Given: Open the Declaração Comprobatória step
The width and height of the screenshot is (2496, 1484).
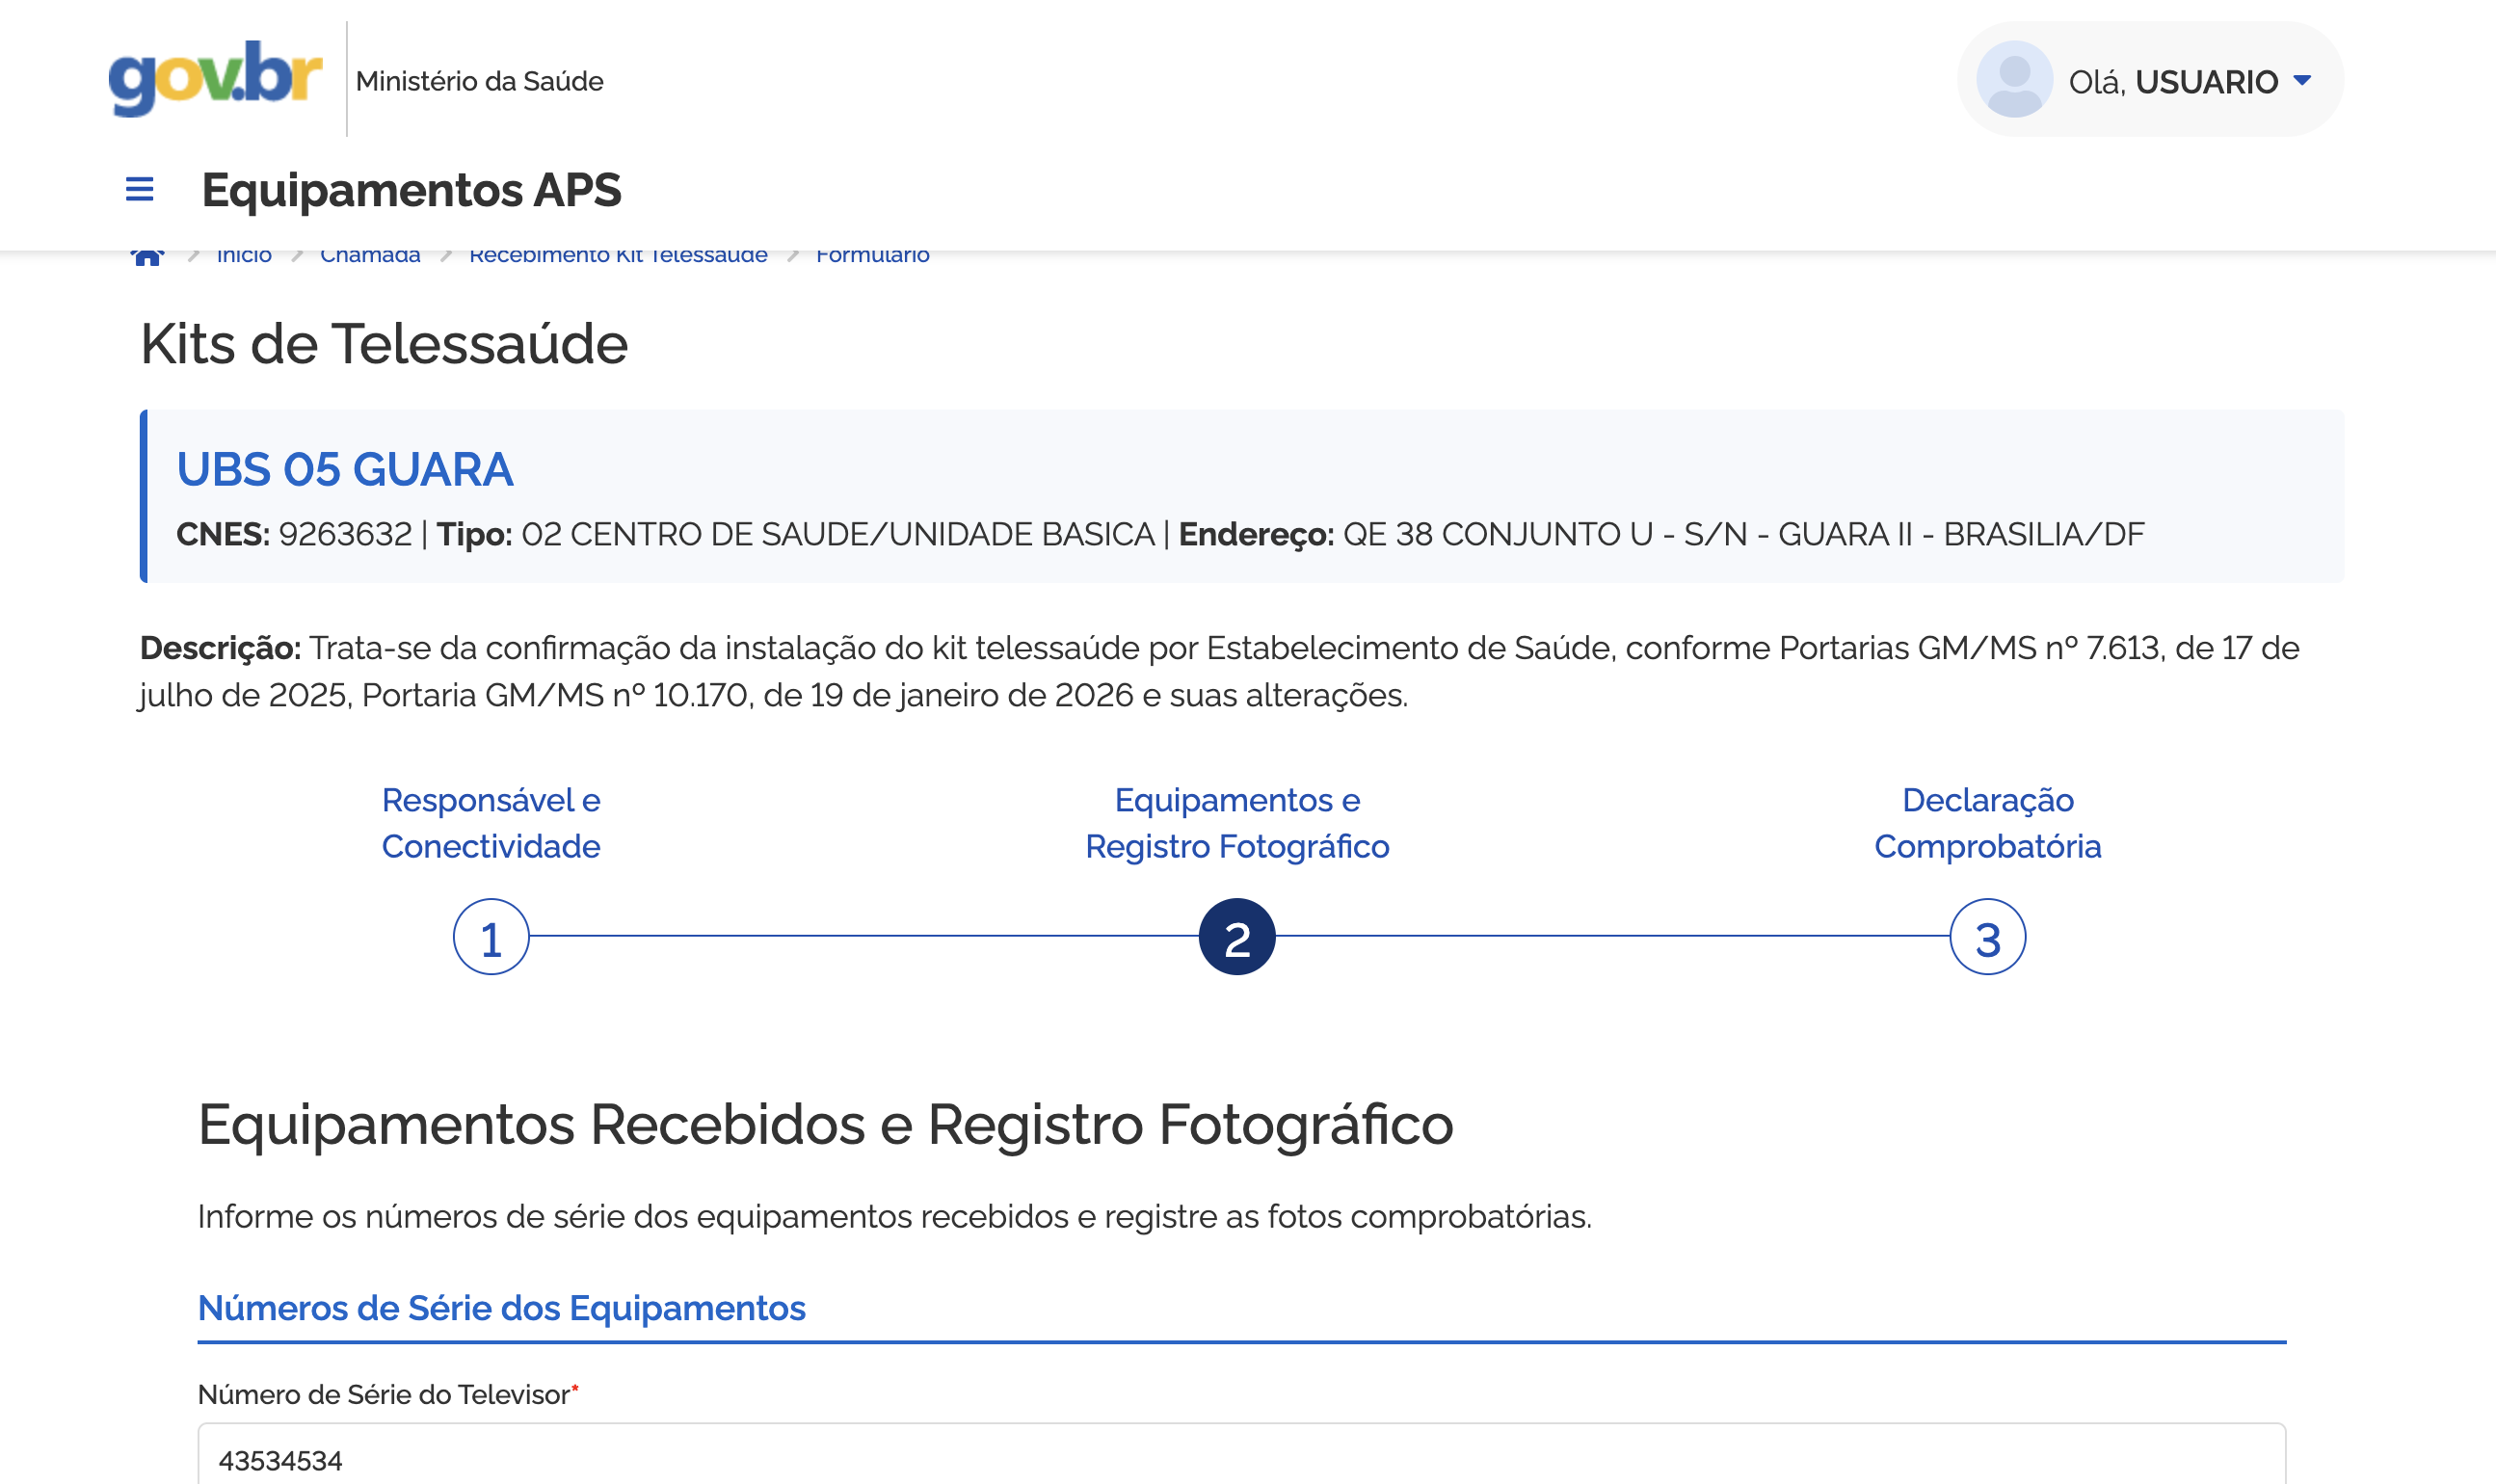Looking at the screenshot, I should pos(1987,823).
